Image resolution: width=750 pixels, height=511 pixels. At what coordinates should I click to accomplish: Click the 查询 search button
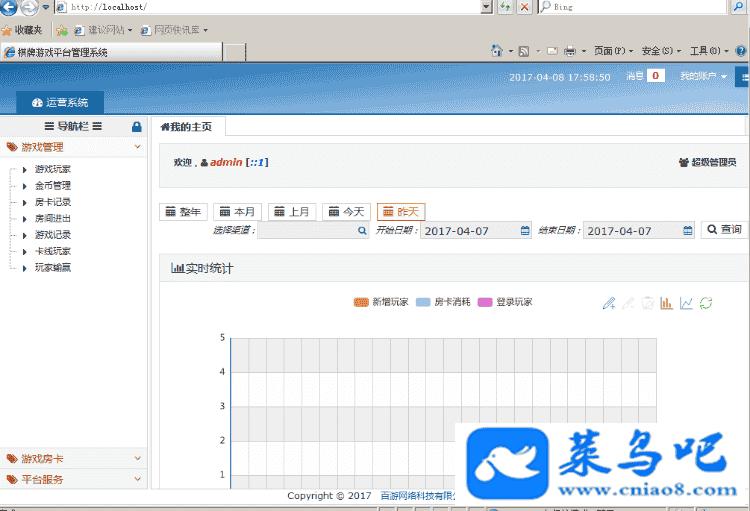tap(724, 230)
